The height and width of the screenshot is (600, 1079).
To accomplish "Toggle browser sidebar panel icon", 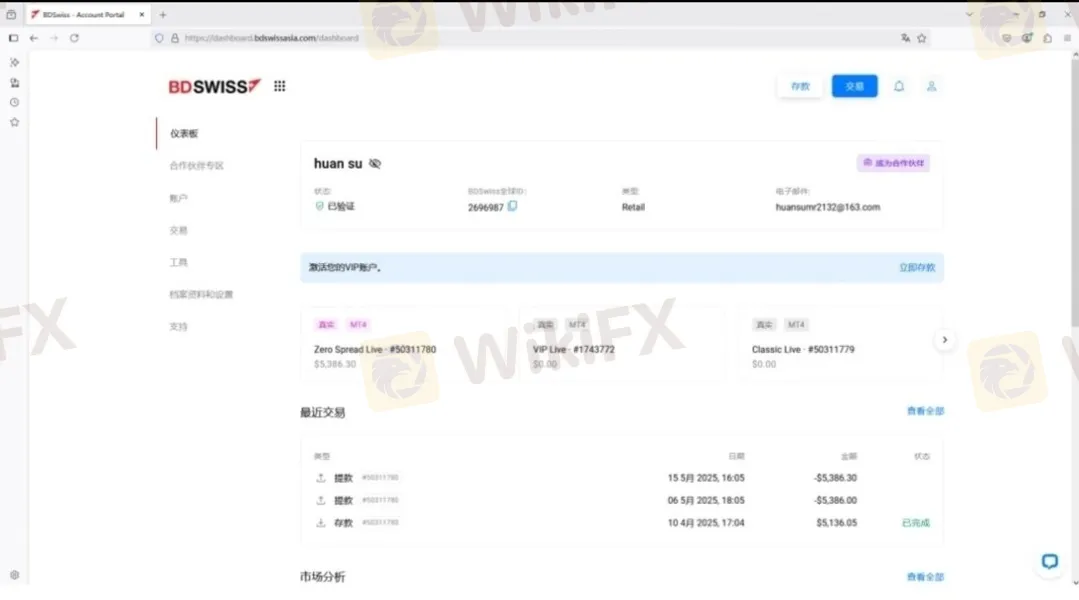I will [x=13, y=38].
